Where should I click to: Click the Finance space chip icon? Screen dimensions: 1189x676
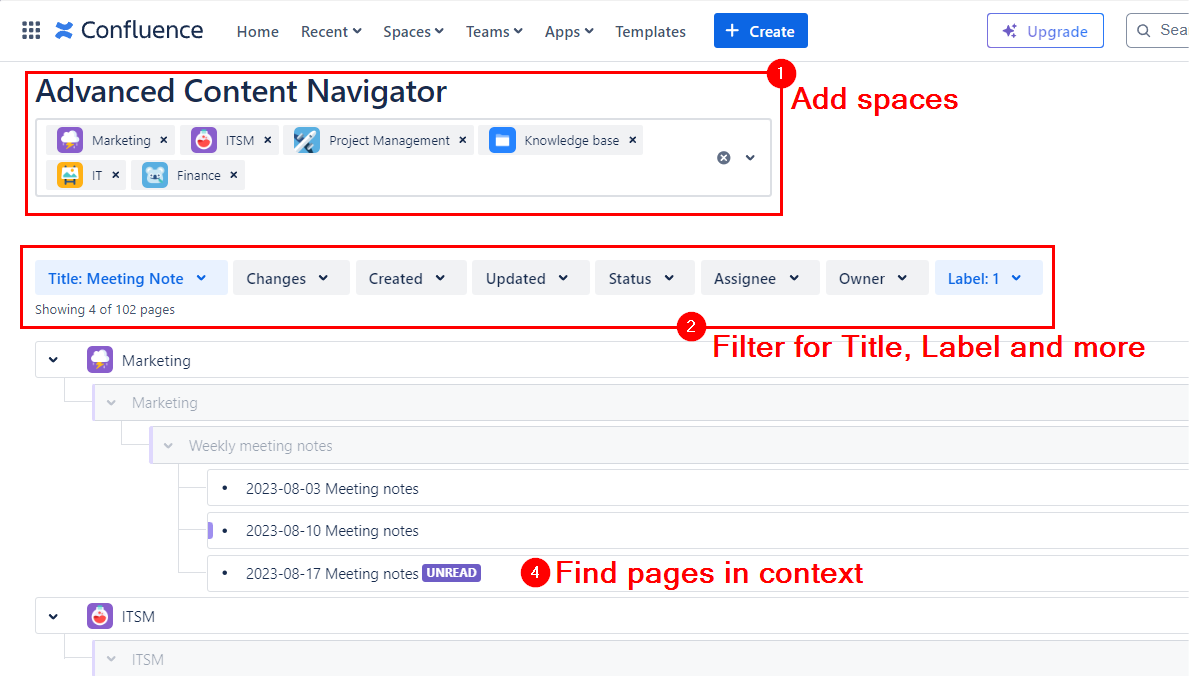155,175
